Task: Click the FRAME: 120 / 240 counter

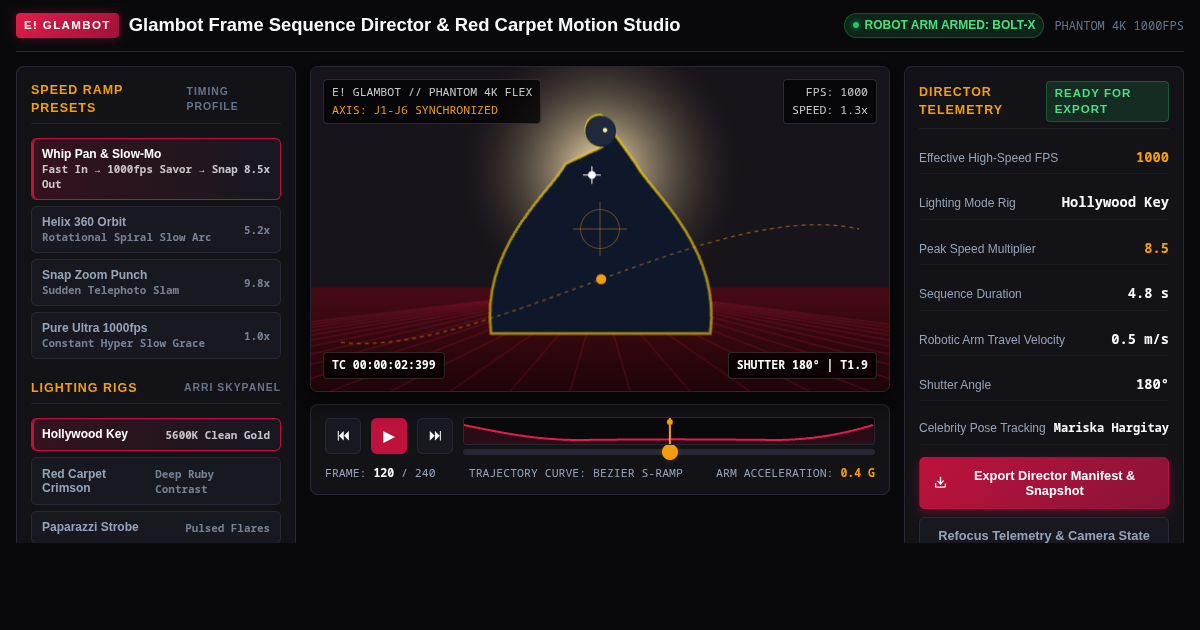Action: click(x=380, y=473)
